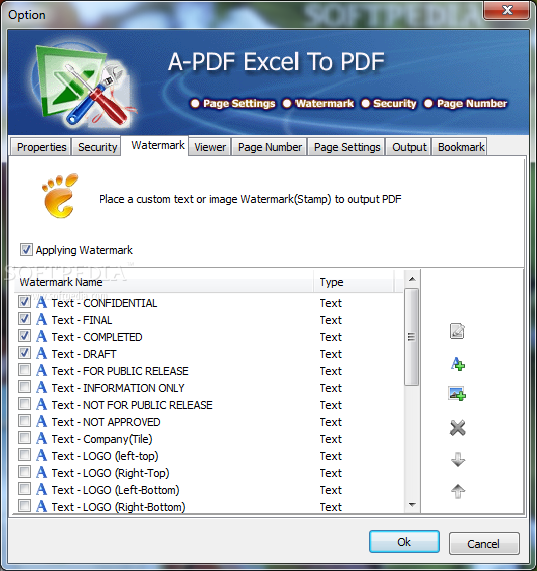The height and width of the screenshot is (571, 537).
Task: Click the Security banner link
Action: pyautogui.click(x=389, y=103)
